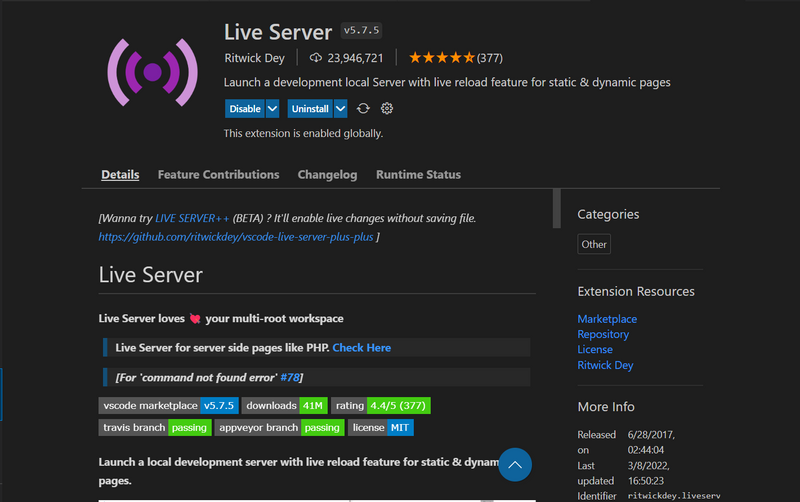Click the five-star rating stars

click(441, 58)
